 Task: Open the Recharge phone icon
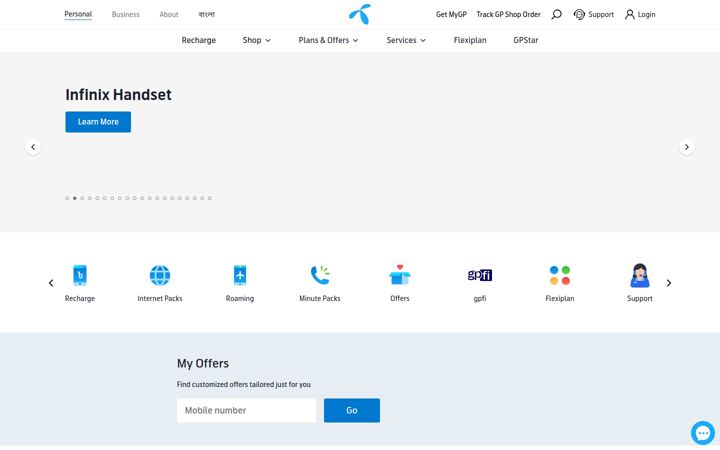(x=80, y=275)
